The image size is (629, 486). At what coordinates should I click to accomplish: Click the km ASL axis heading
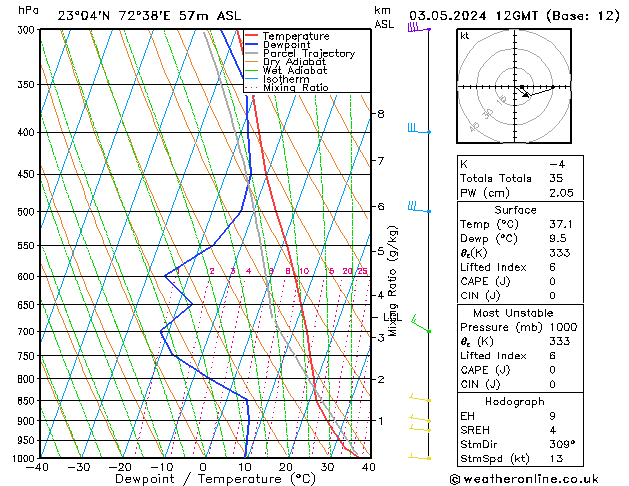point(384,17)
